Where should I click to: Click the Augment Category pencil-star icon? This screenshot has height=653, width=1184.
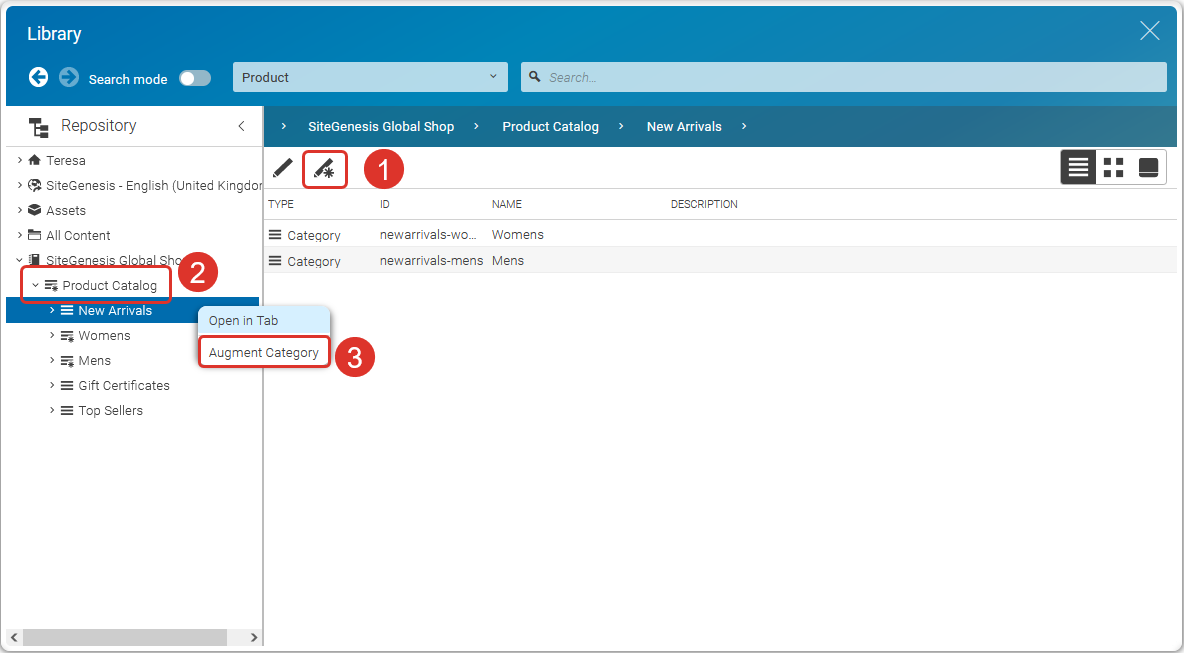324,168
